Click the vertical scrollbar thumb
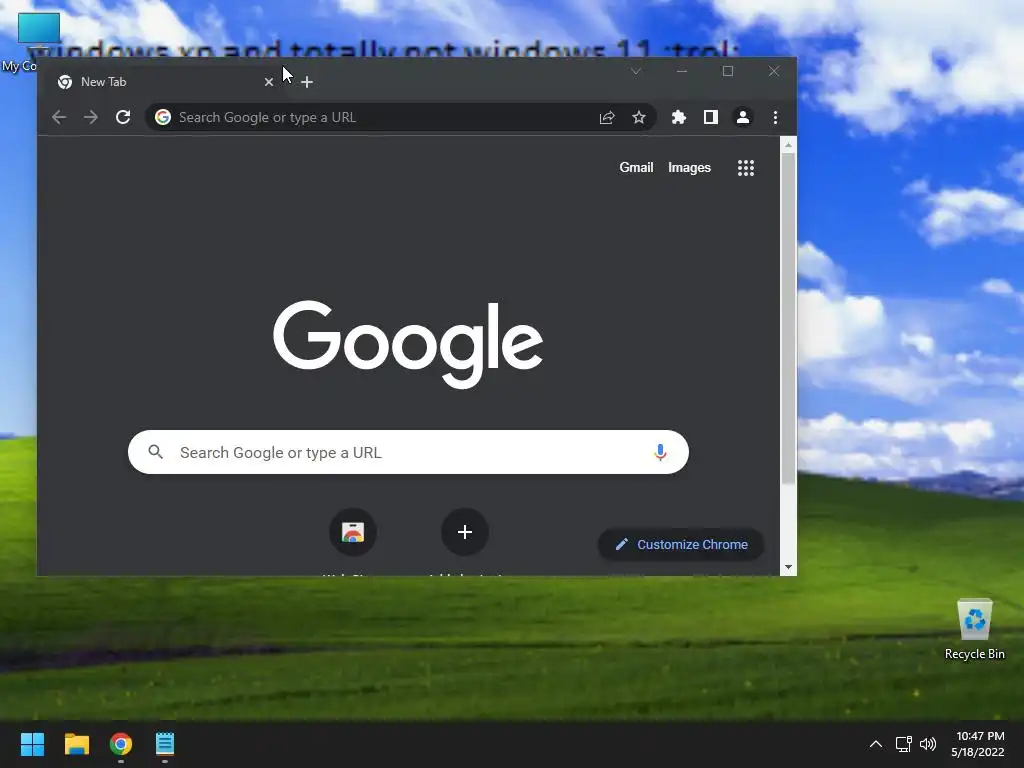The width and height of the screenshot is (1024, 768). click(788, 319)
